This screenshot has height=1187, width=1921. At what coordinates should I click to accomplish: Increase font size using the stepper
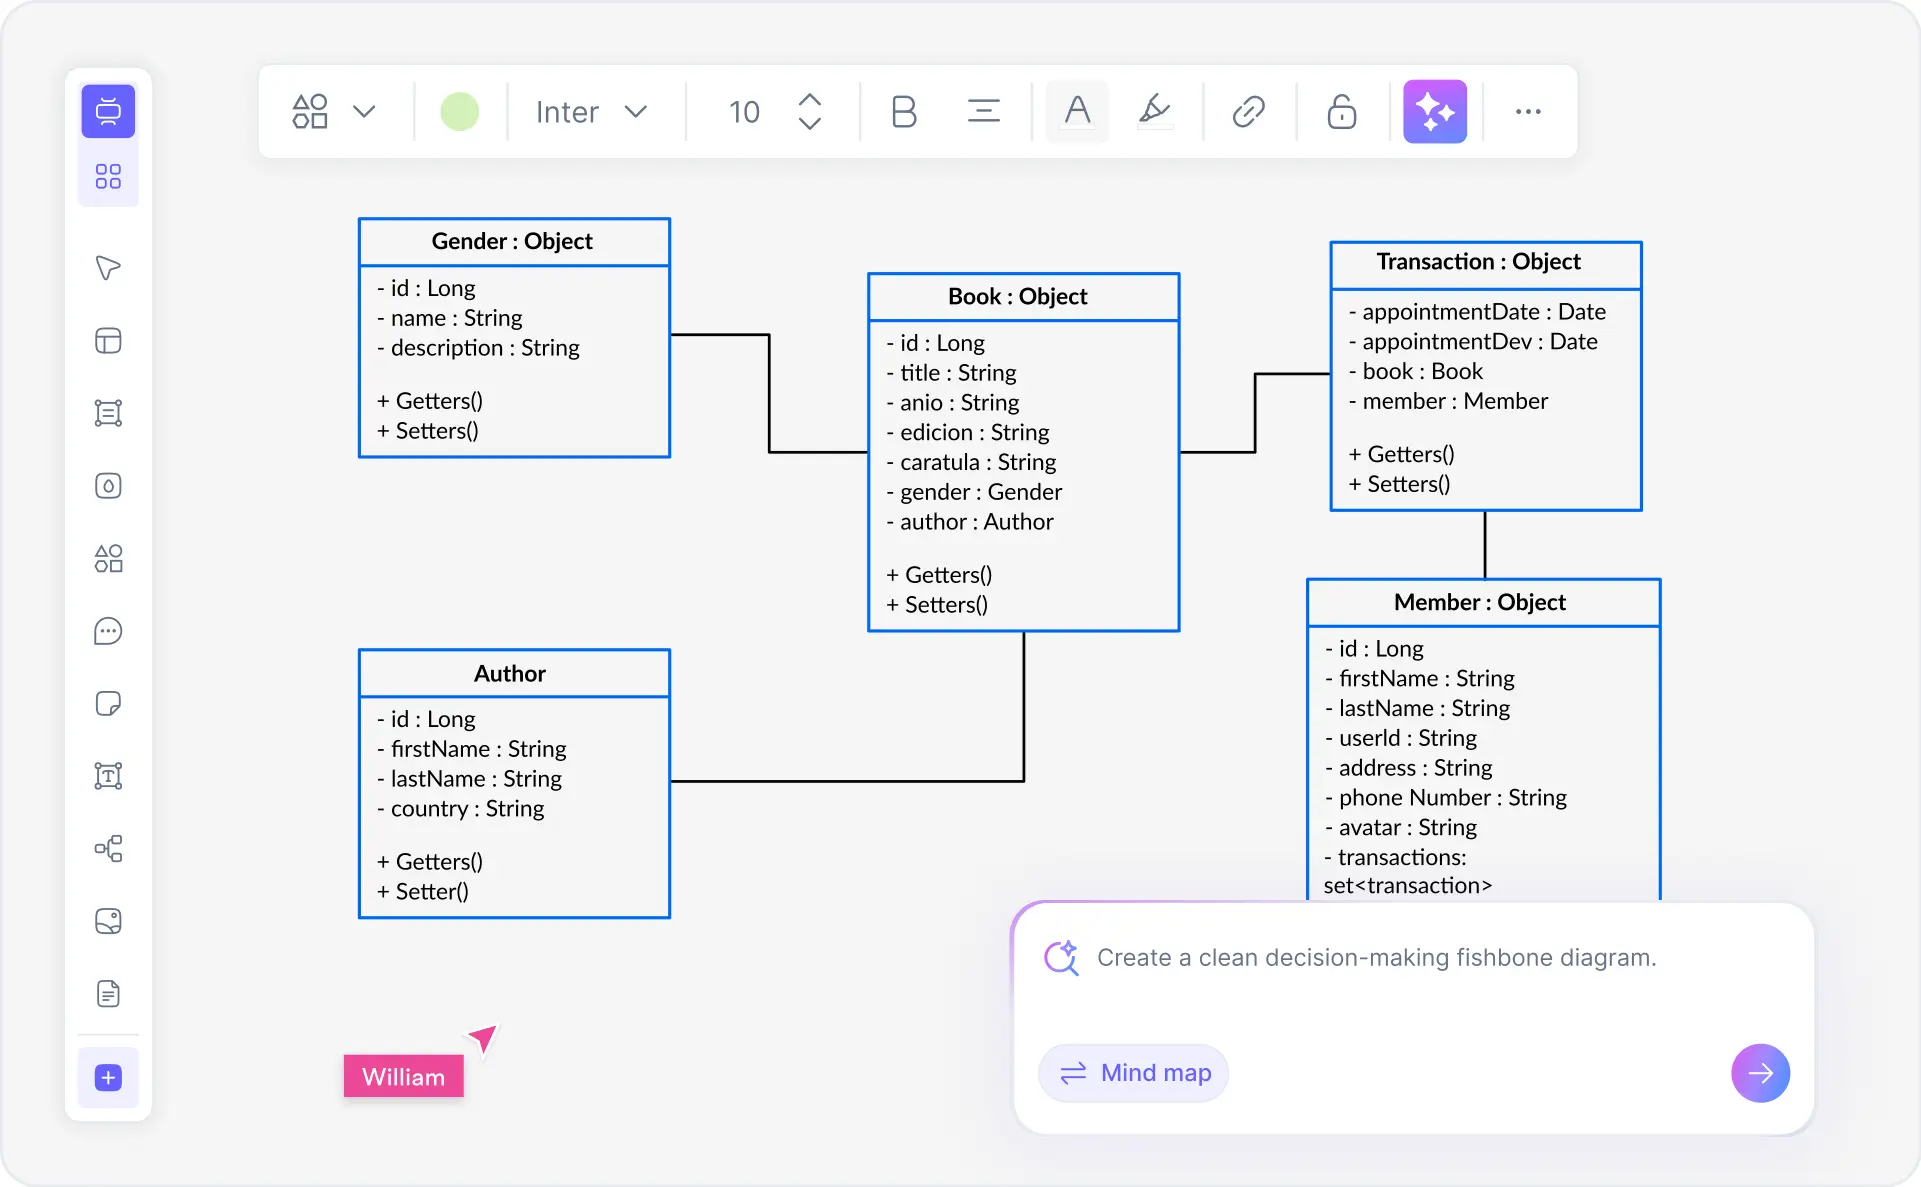tap(810, 100)
